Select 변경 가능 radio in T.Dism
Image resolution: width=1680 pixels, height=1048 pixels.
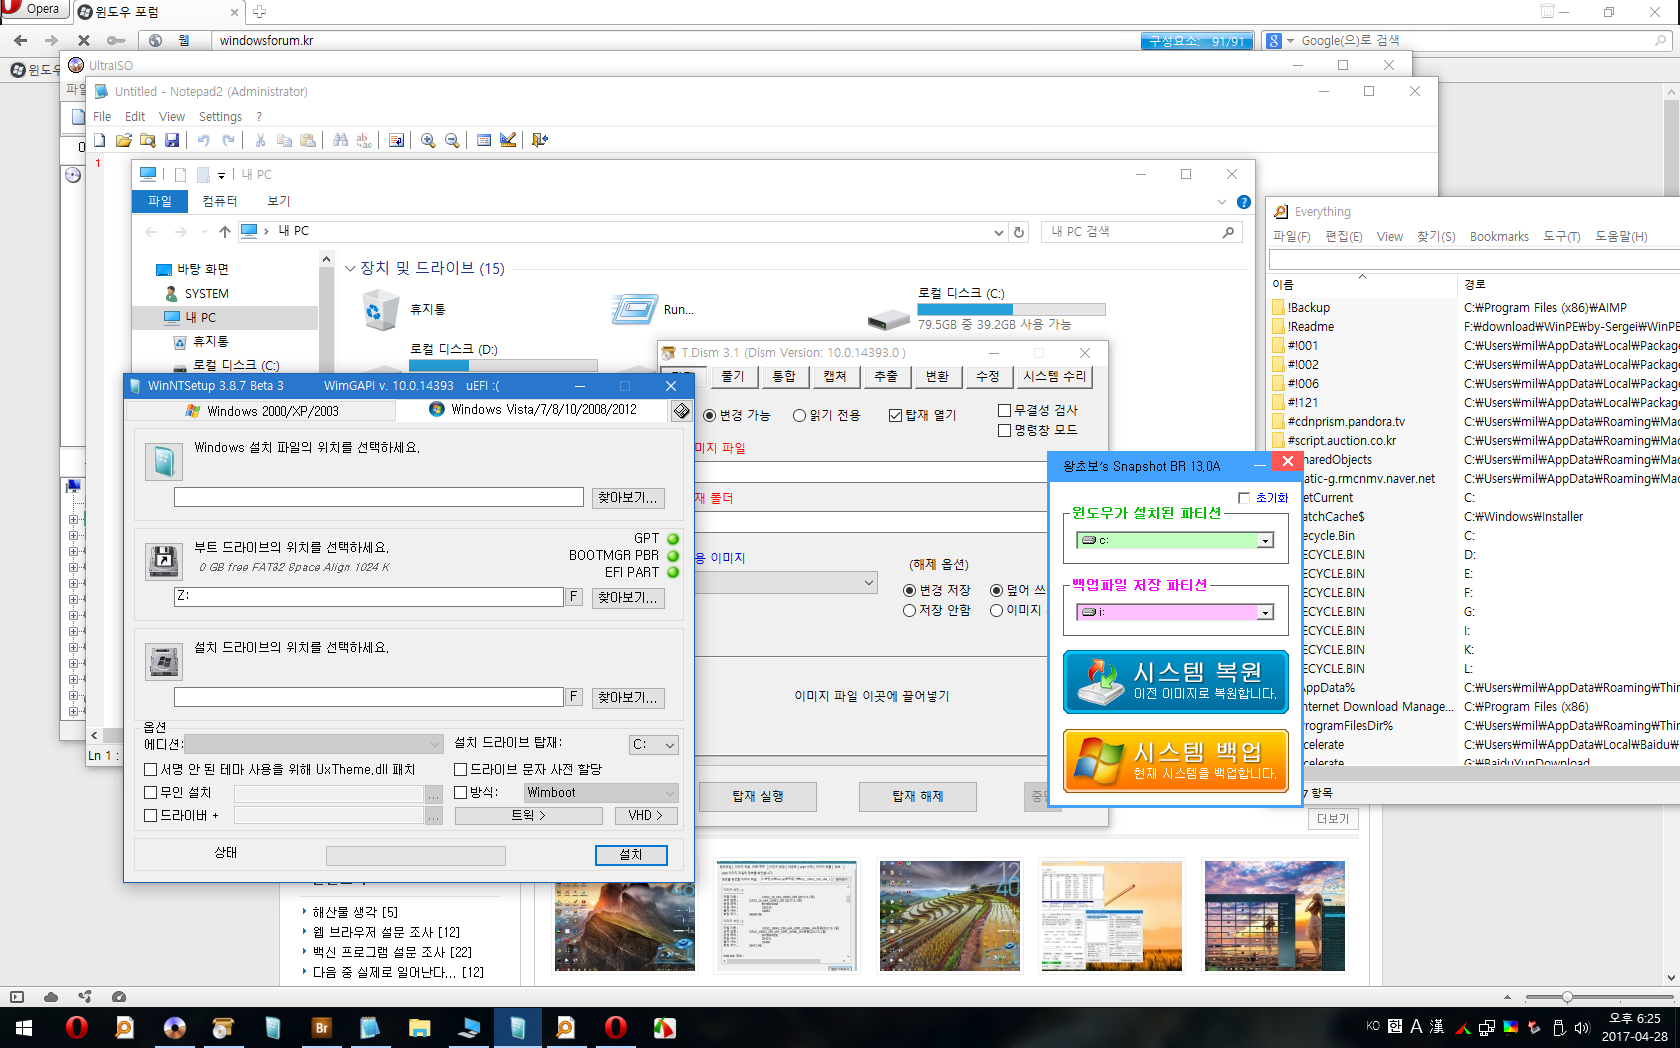point(710,416)
